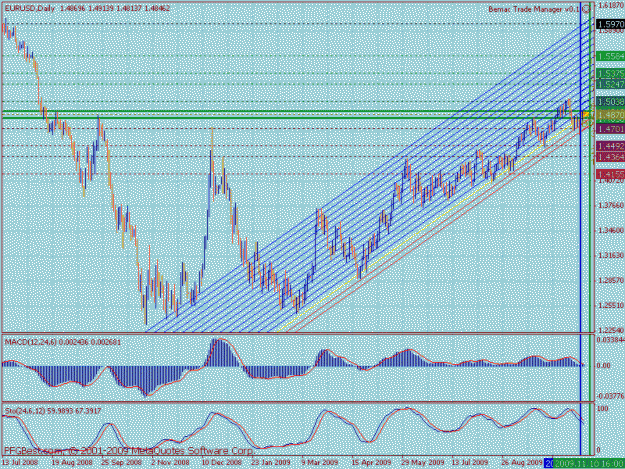Image resolution: width=625 pixels, height=469 pixels.
Task: Click the red 1.4155 price label
Action: 611,174
